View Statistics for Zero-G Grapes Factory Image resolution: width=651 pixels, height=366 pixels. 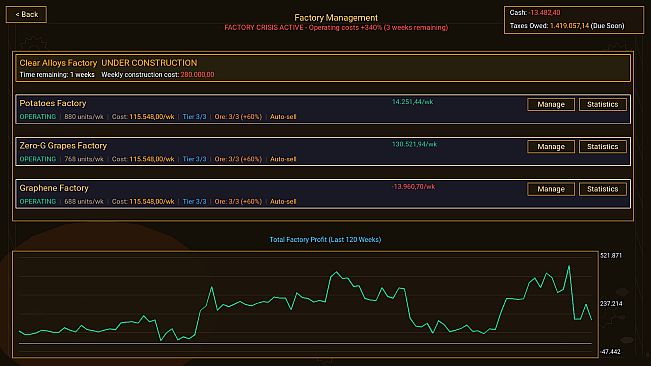(602, 147)
